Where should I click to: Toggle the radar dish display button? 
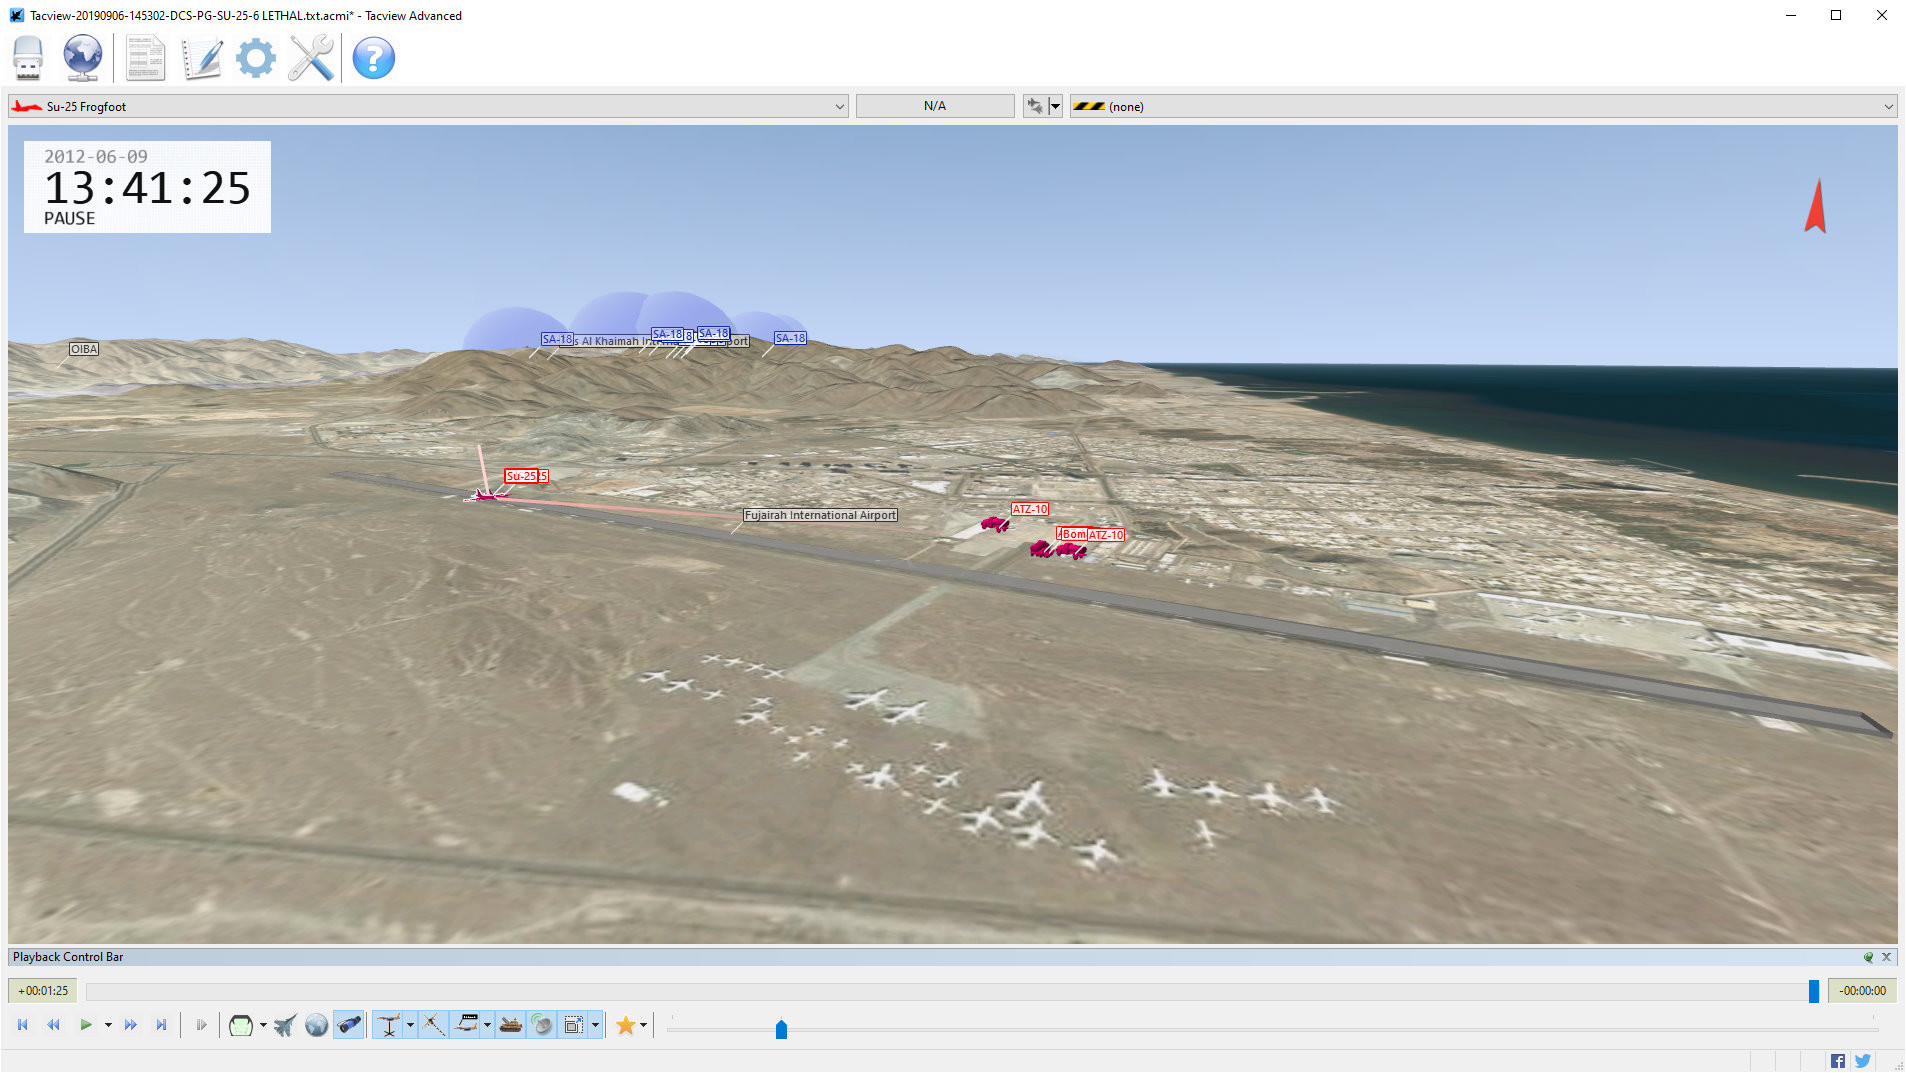tap(541, 1025)
